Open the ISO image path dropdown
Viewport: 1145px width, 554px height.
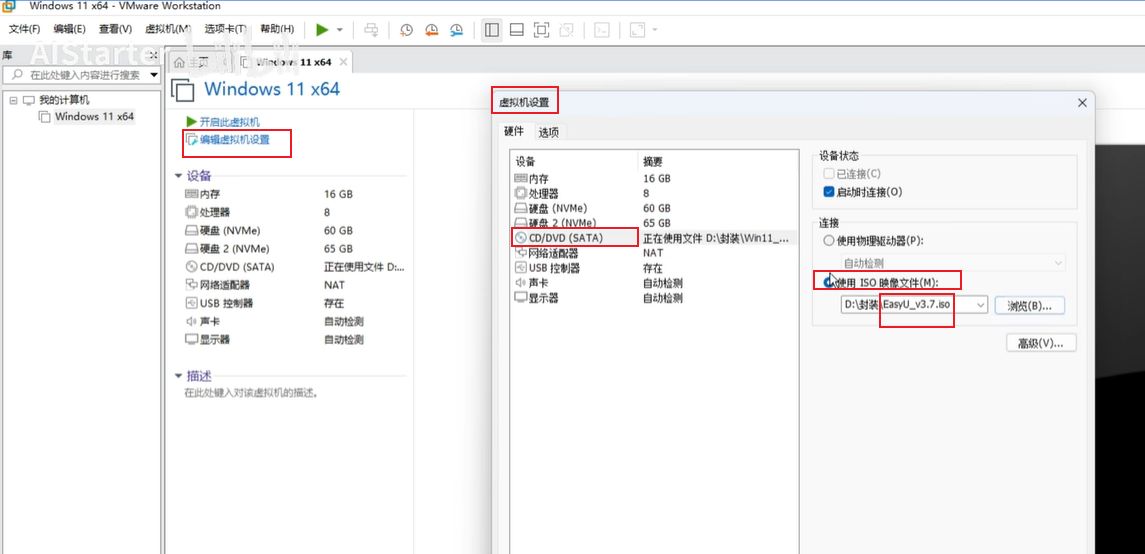point(980,305)
